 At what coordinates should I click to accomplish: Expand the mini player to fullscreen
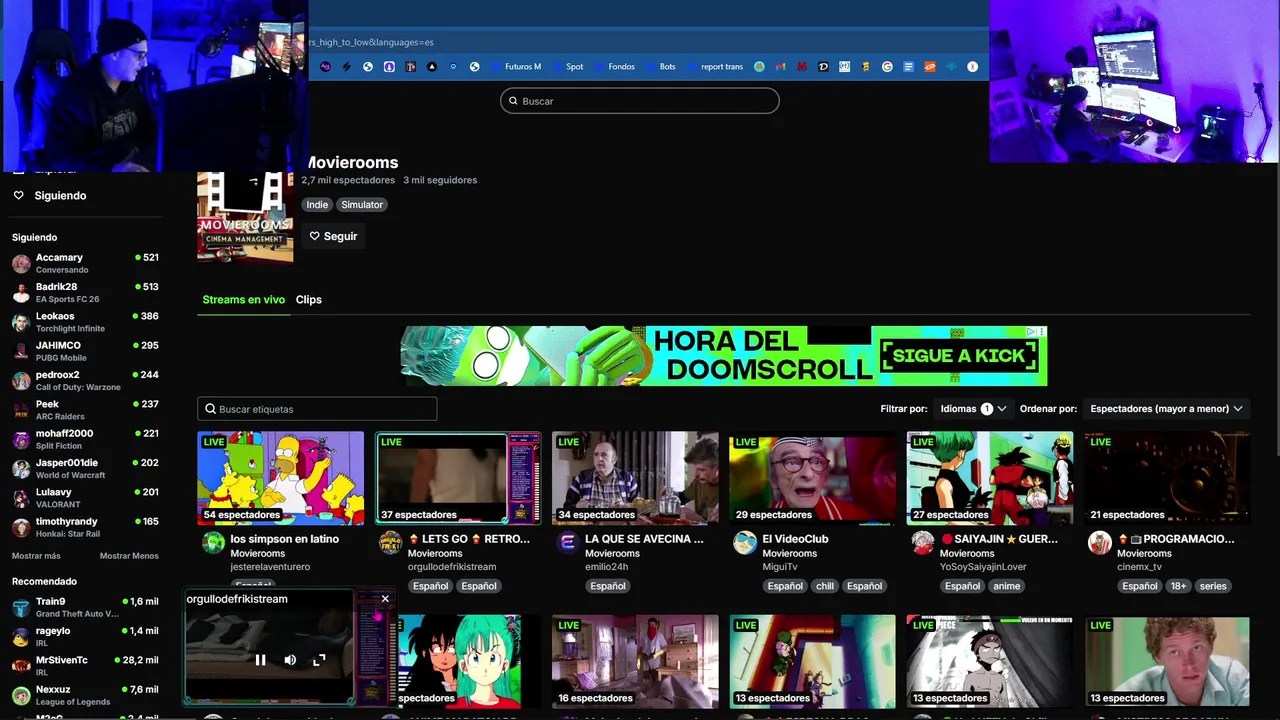coord(319,660)
